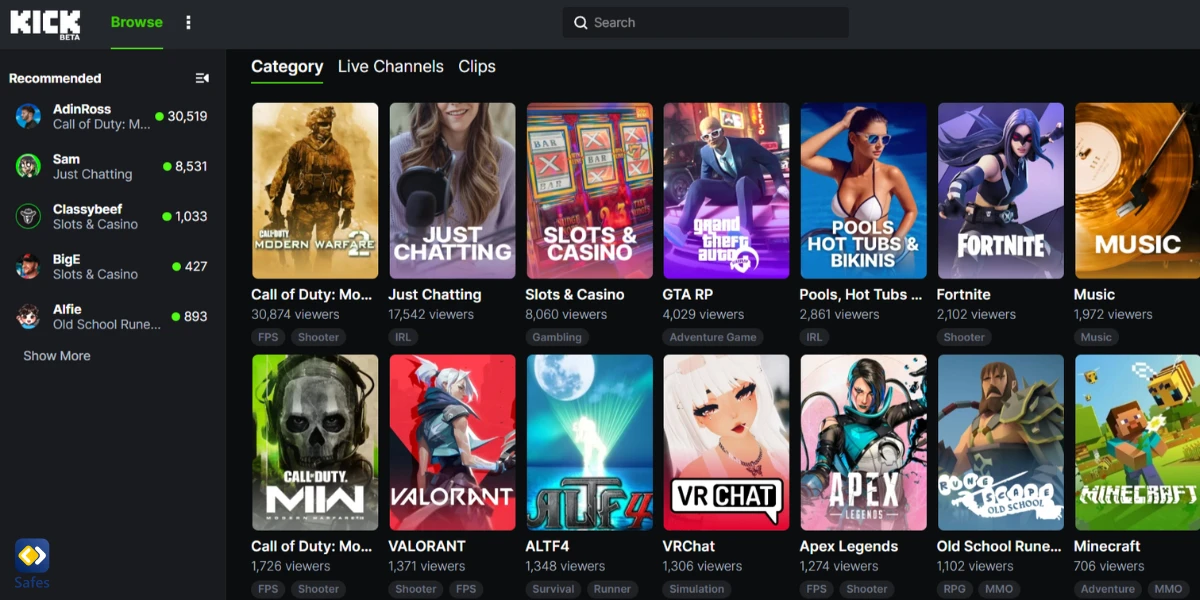Select BigE in the recommended list
The image size is (1200, 600).
coord(112,266)
